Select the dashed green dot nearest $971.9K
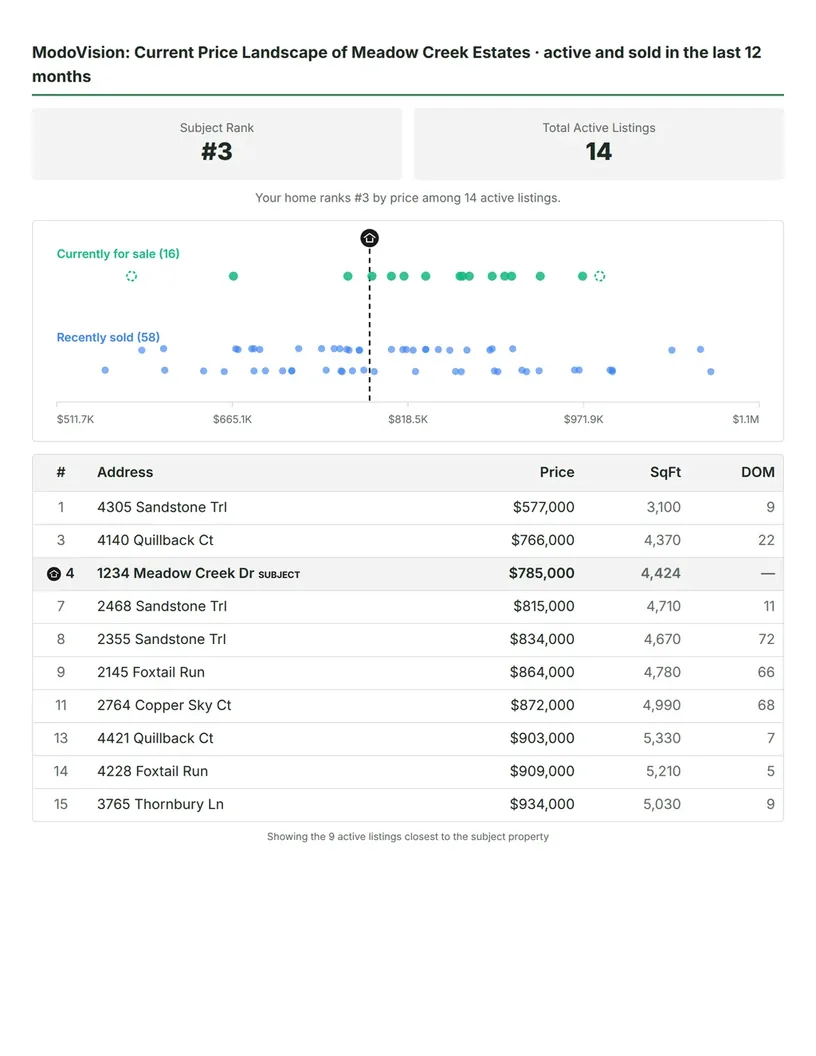Screen dimensions: 816x1056 tap(599, 276)
